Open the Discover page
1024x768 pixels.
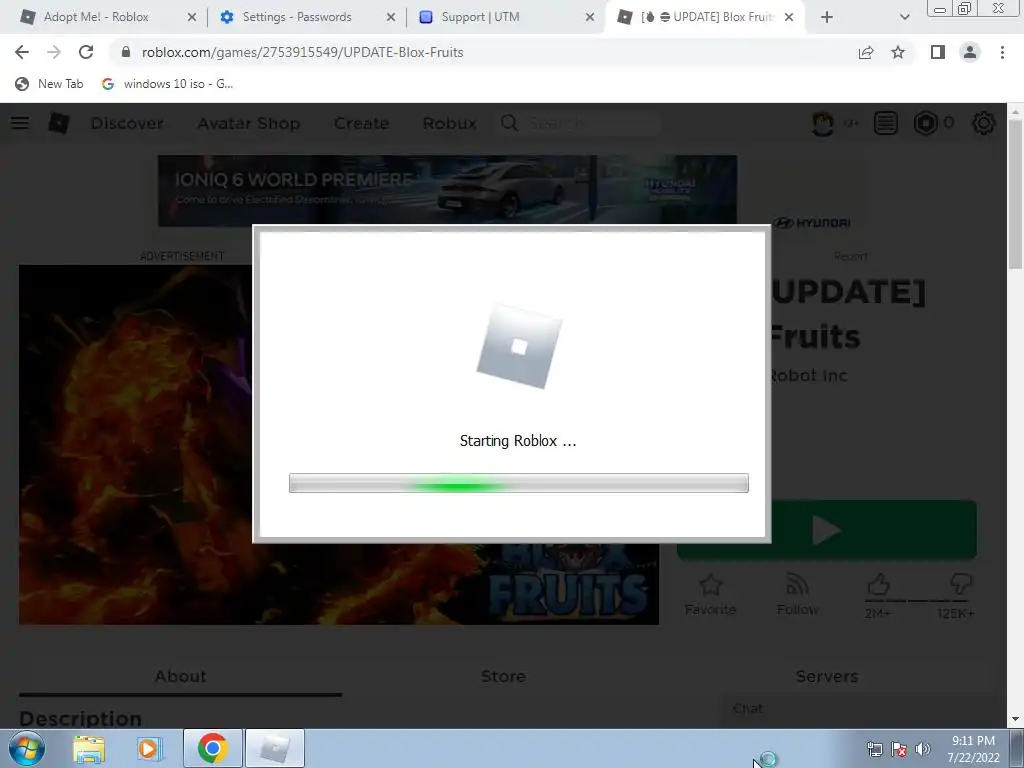(x=127, y=123)
